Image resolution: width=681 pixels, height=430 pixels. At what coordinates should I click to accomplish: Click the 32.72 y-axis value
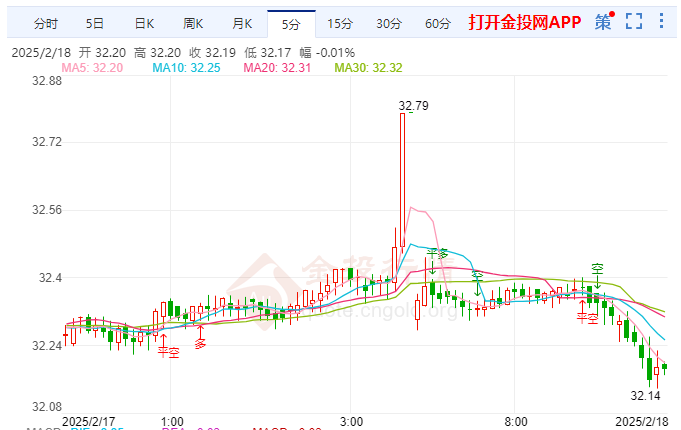click(x=47, y=142)
